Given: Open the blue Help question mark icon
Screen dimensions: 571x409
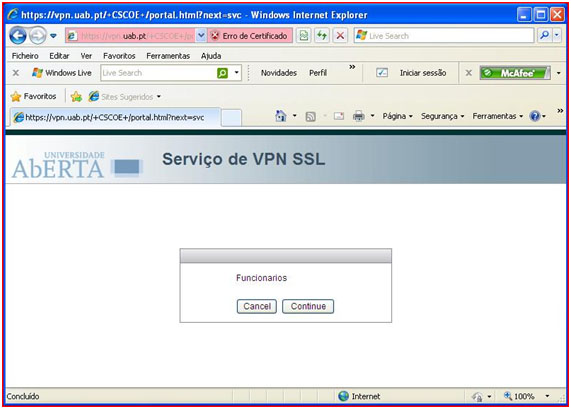Looking at the screenshot, I should pyautogui.click(x=535, y=116).
